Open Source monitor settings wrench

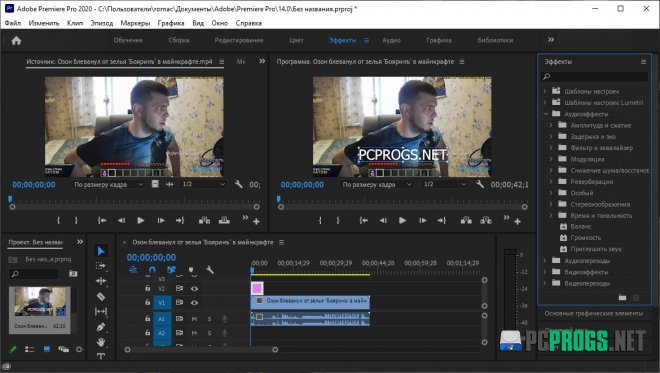pos(239,184)
